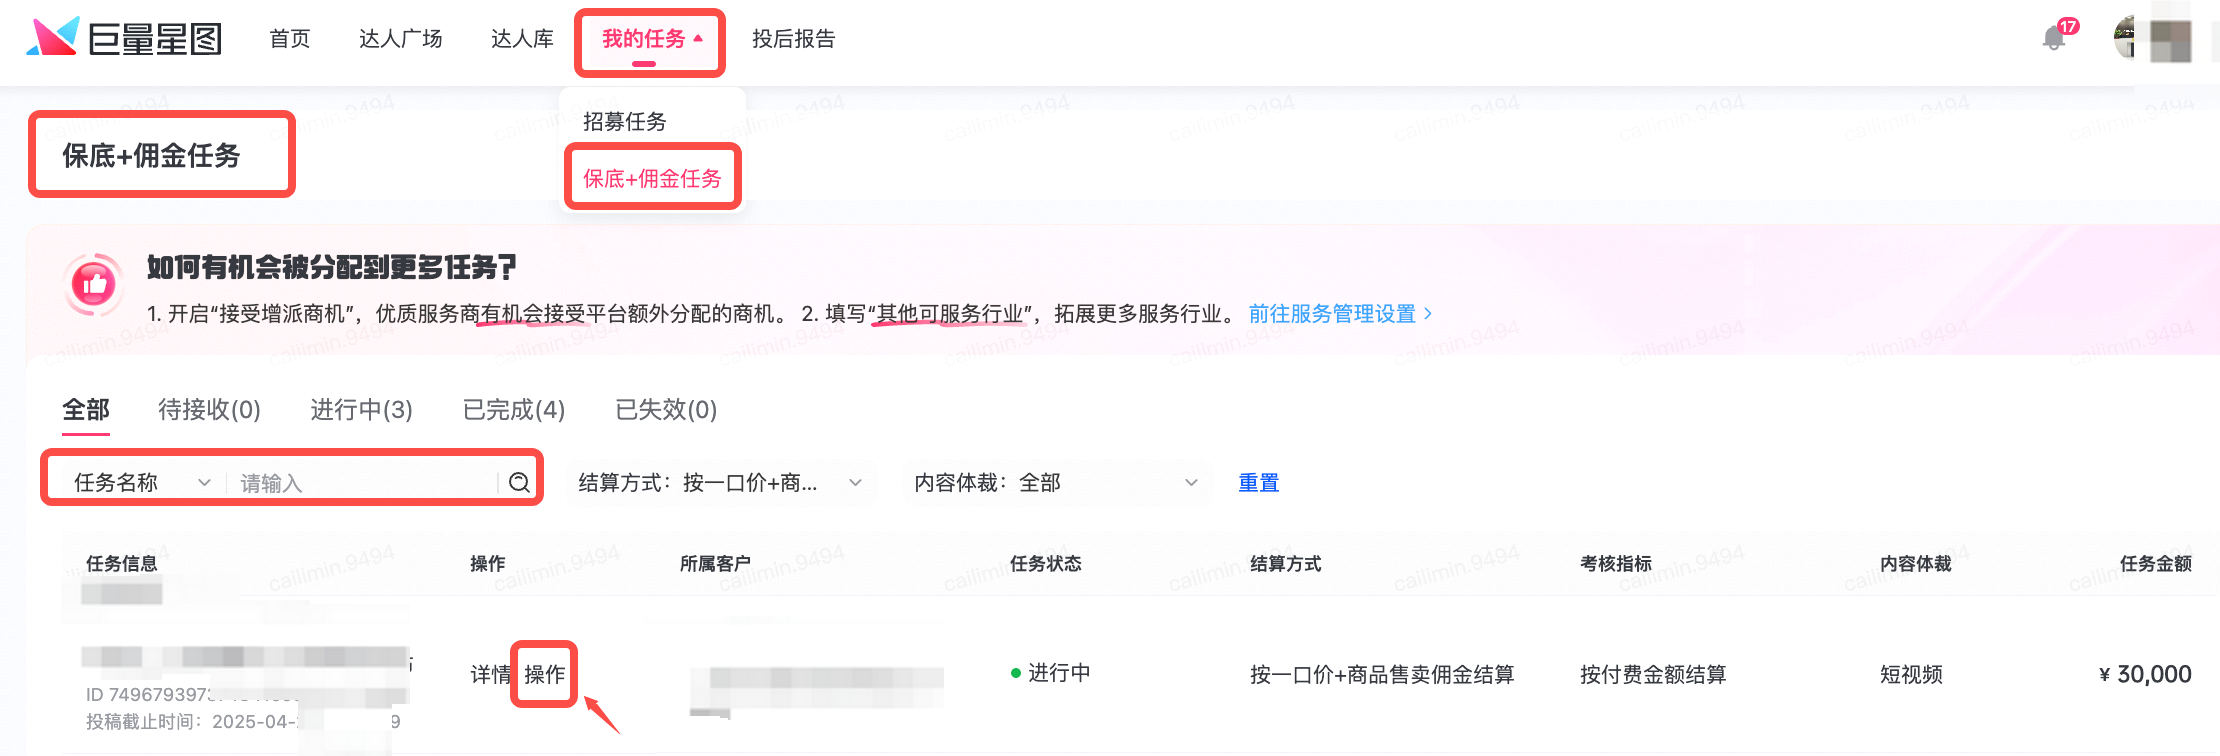Switch to the 已完成(4) tab
The width and height of the screenshot is (2220, 756).
pos(513,410)
